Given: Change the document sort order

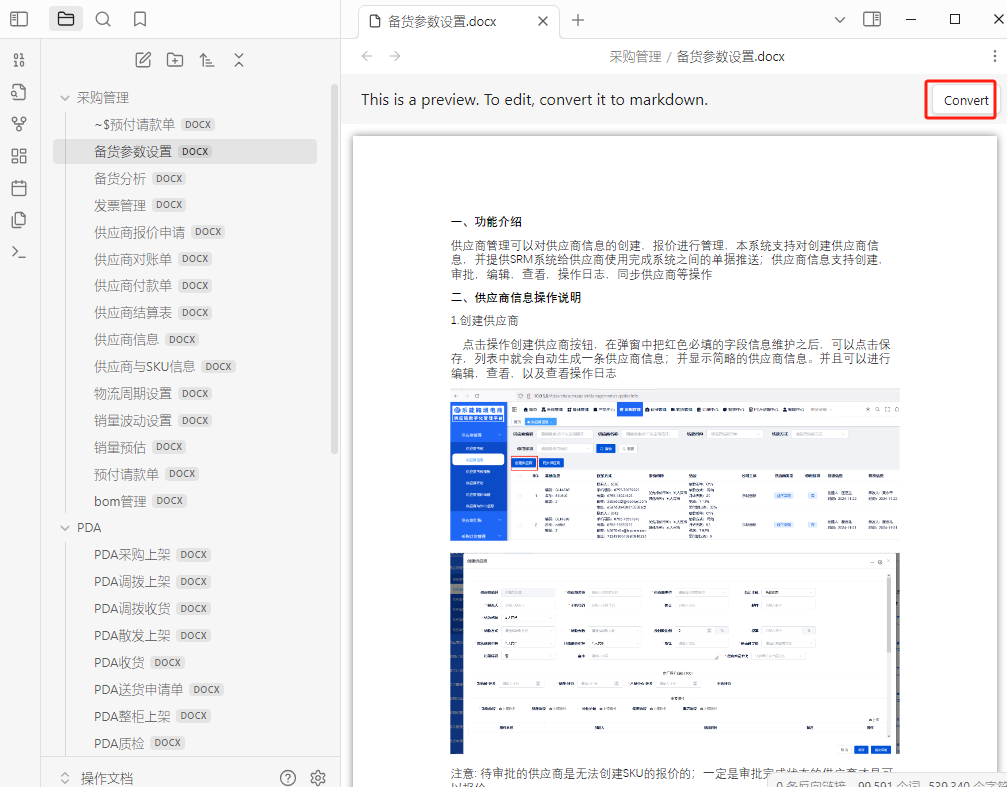Looking at the screenshot, I should coord(207,60).
